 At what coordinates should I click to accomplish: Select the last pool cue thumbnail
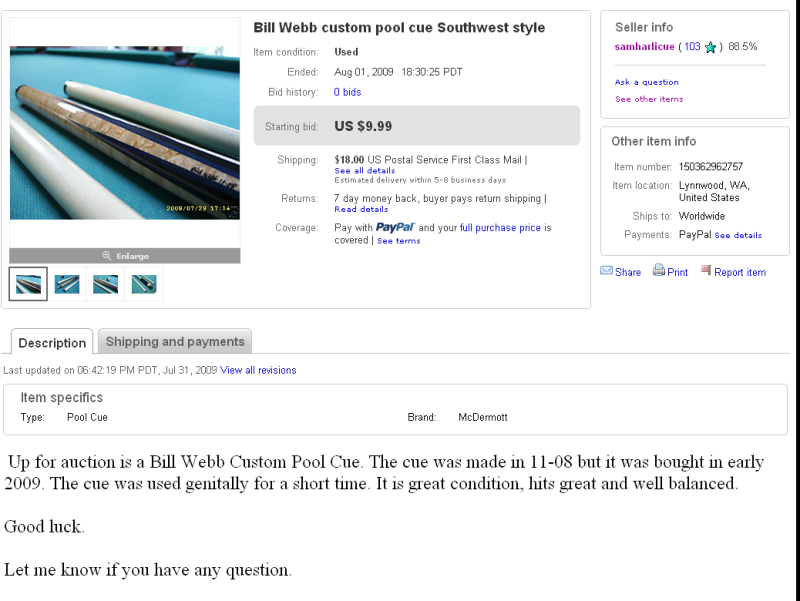coord(144,284)
